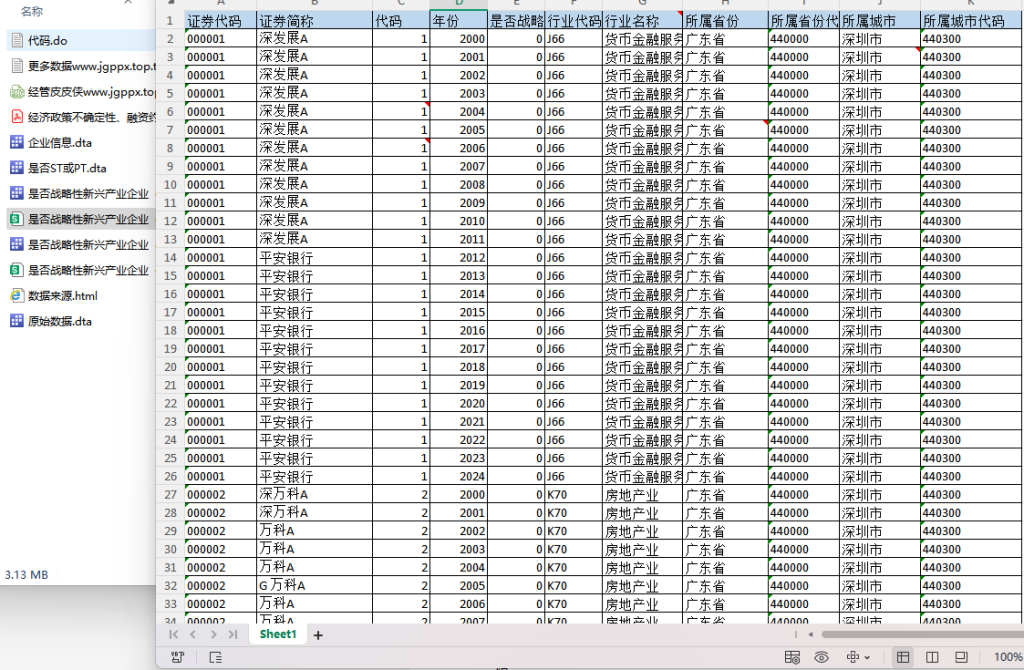Switch to normal grid view
This screenshot has width=1024, height=670.
(903, 658)
